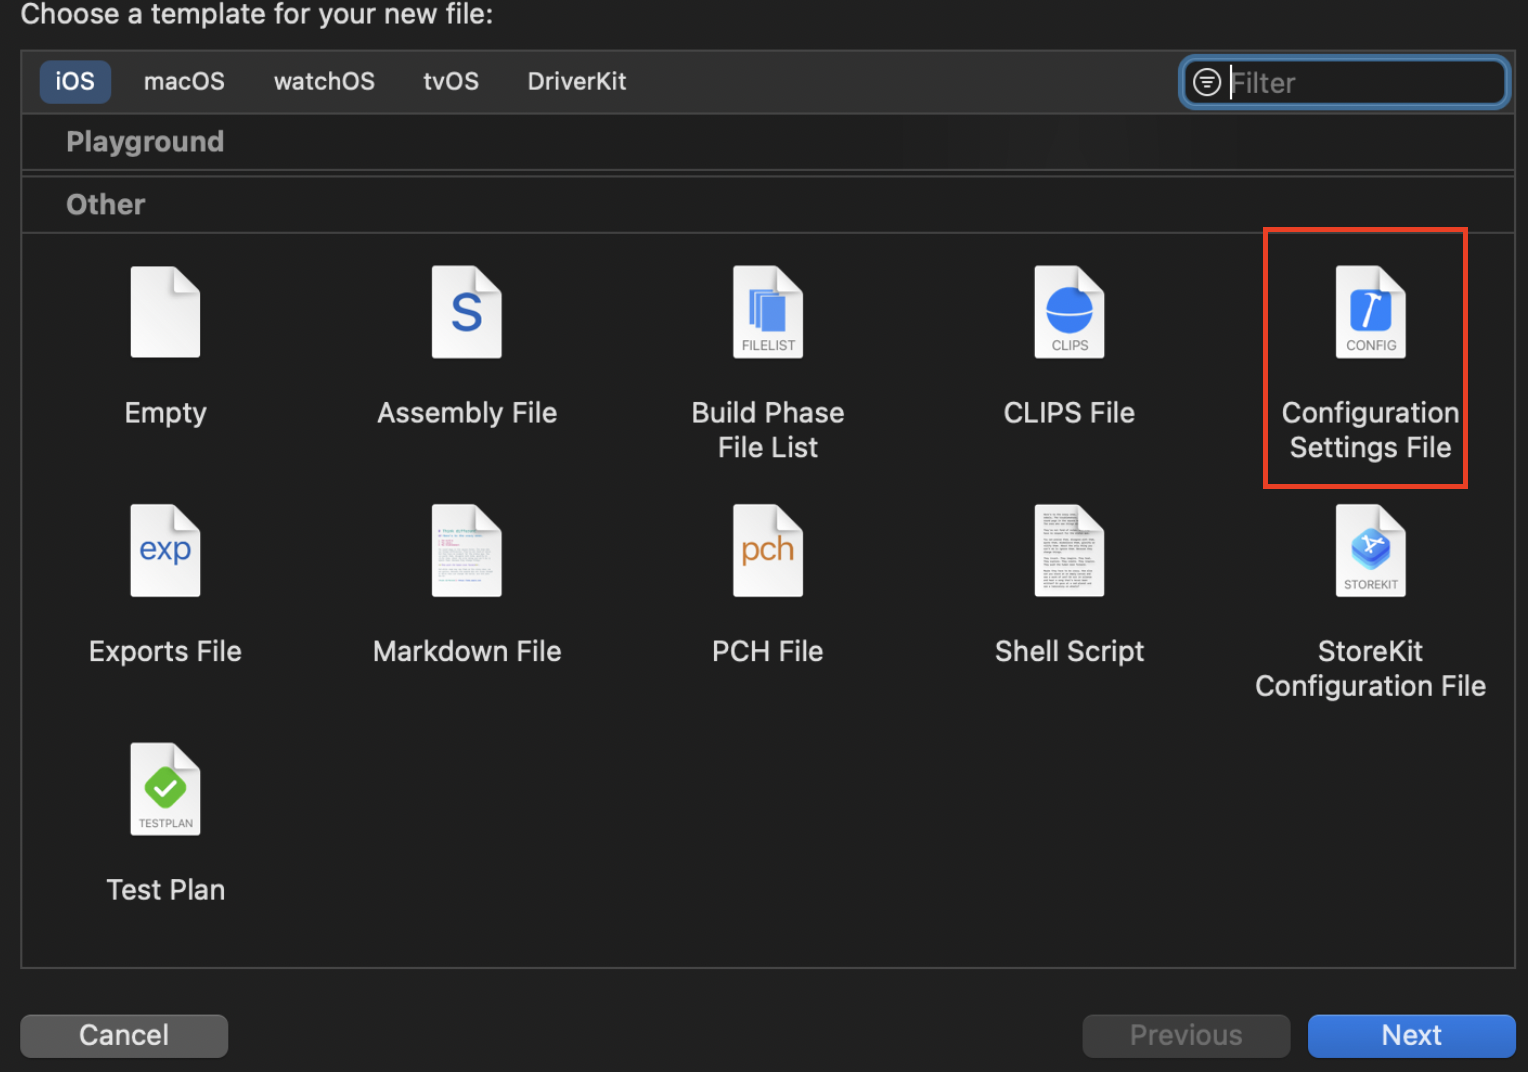The width and height of the screenshot is (1528, 1072).
Task: Click the 'Build Phase File List' label
Action: pyautogui.click(x=768, y=430)
